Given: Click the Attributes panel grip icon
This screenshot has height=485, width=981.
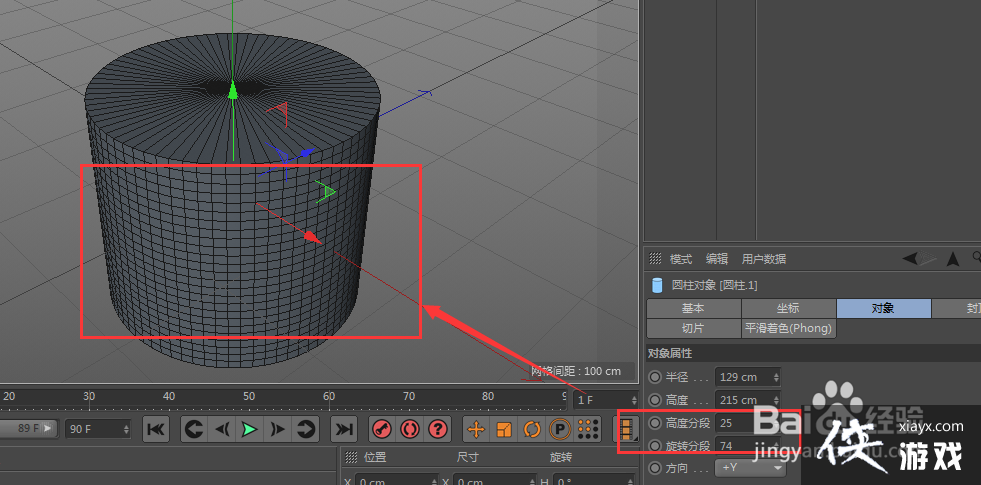Looking at the screenshot, I should tap(655, 258).
